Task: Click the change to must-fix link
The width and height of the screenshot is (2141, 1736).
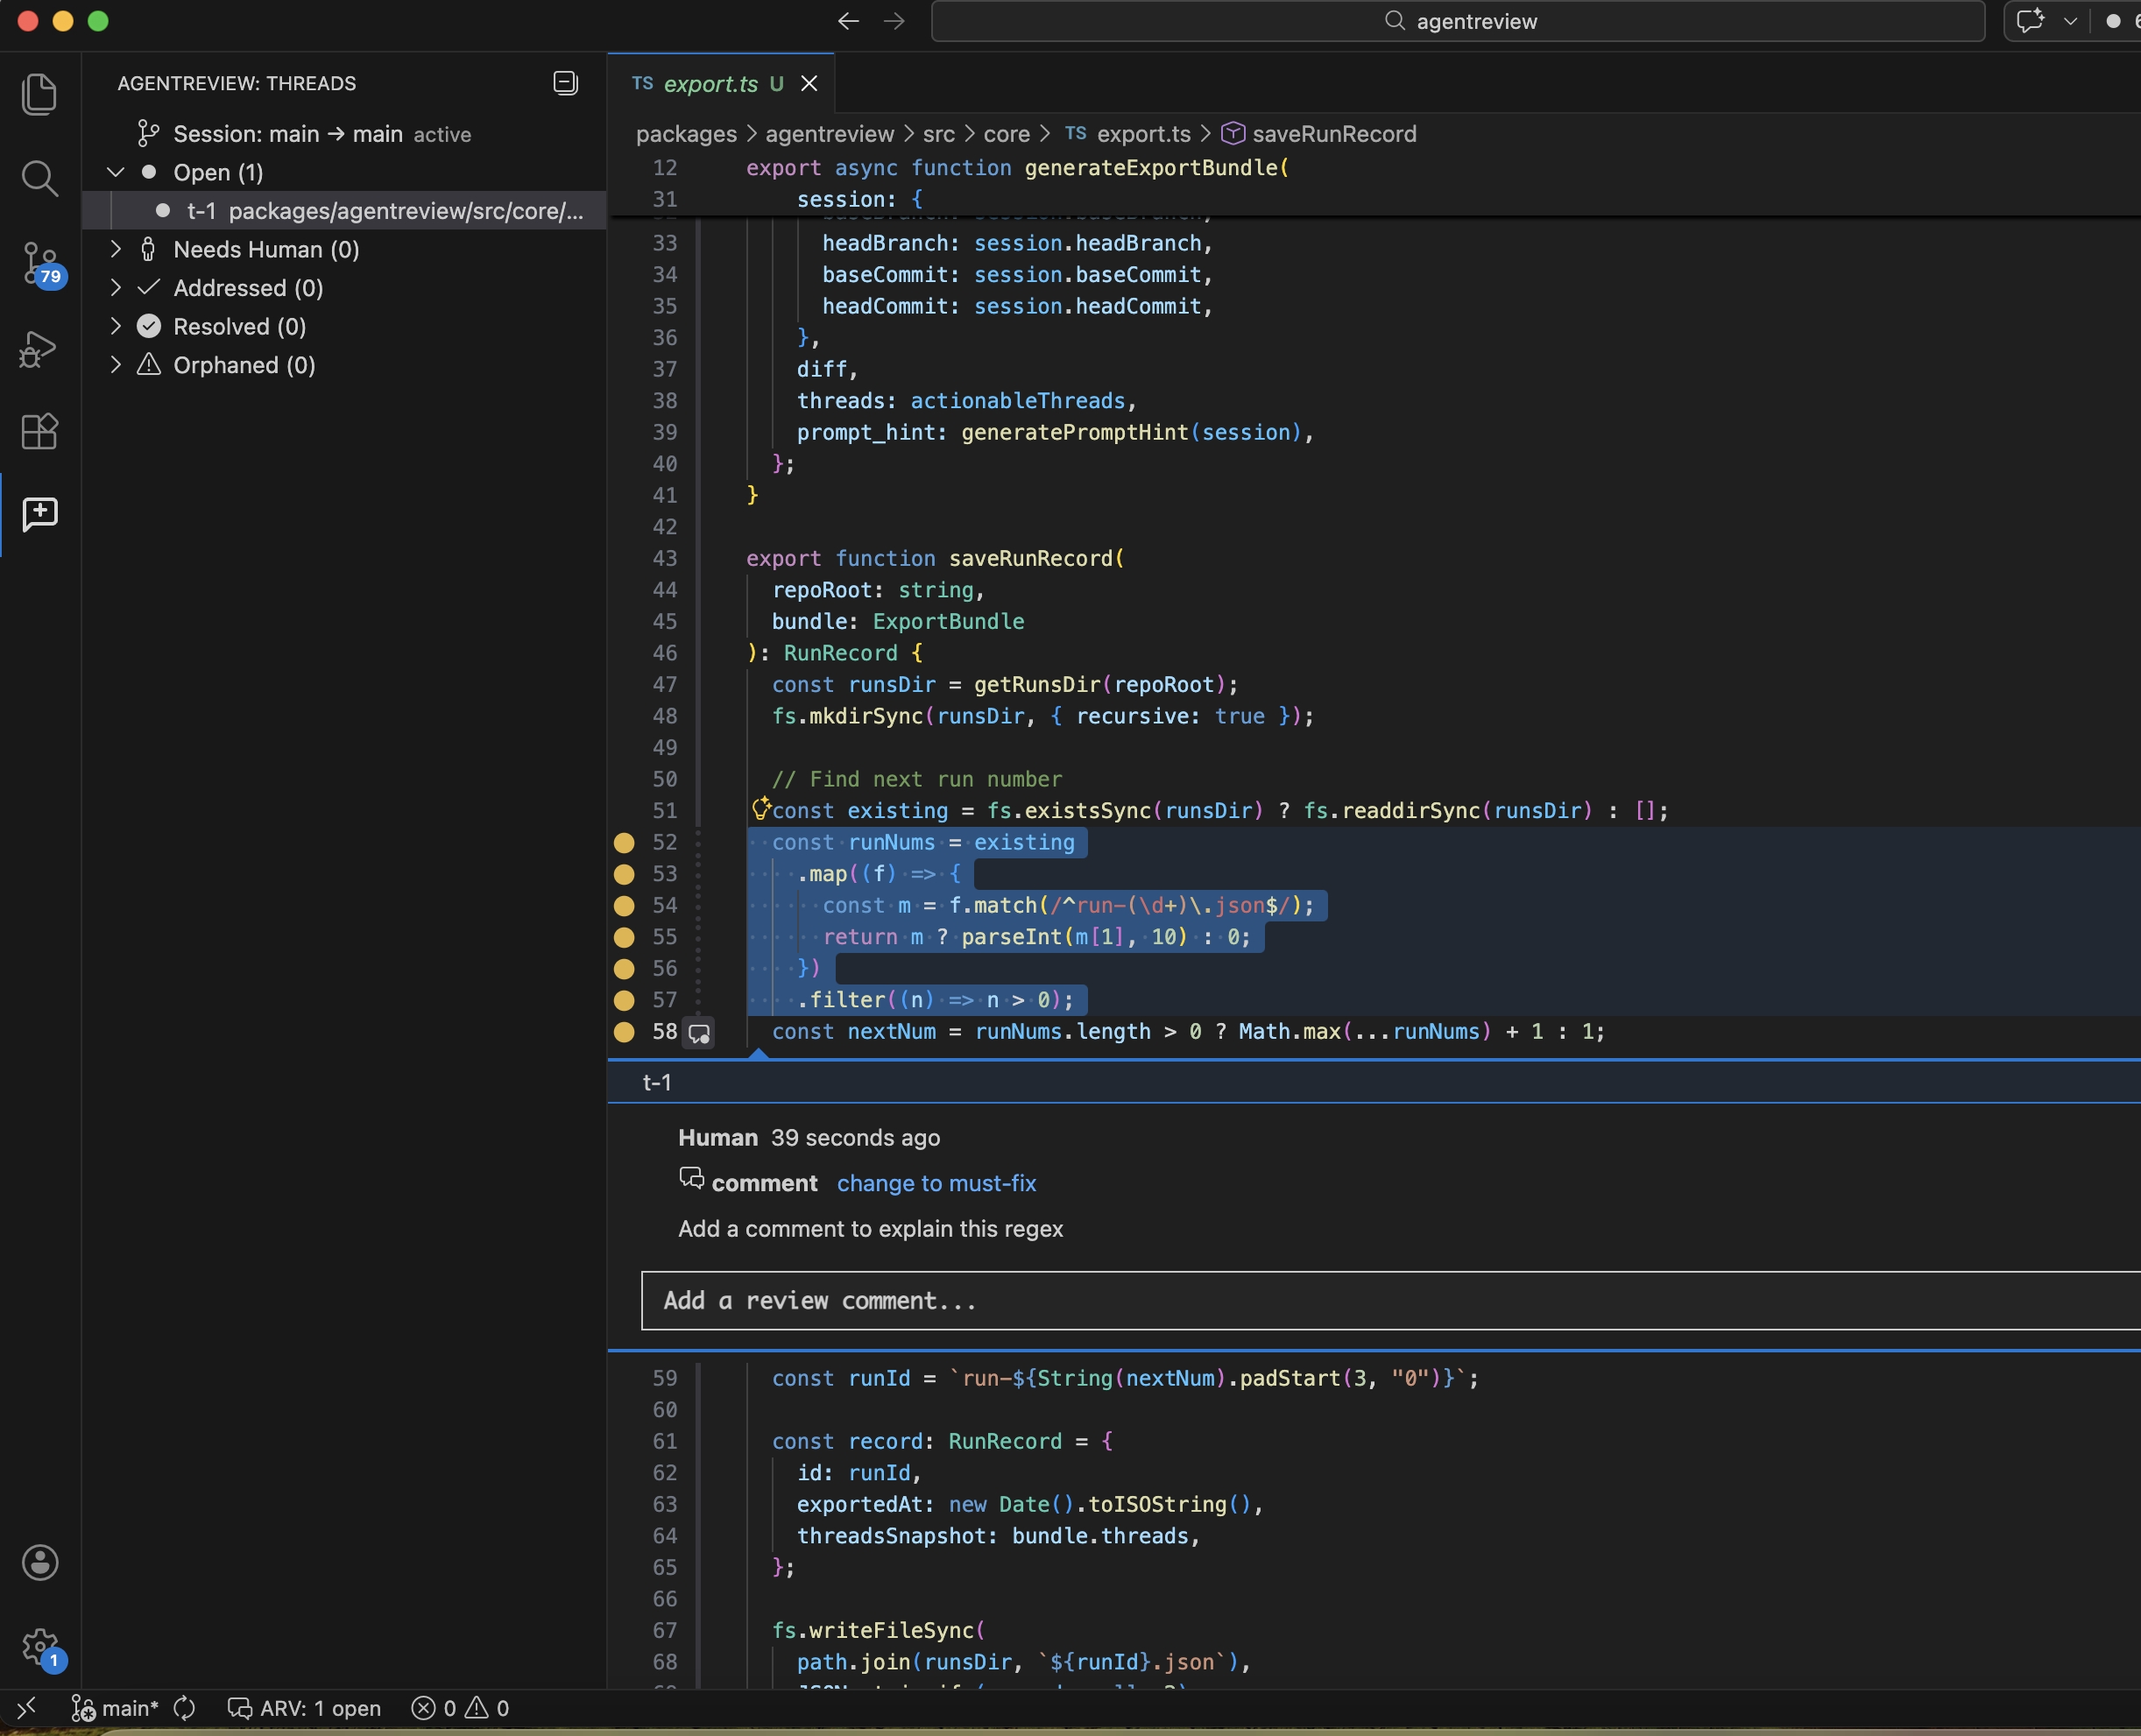Action: click(936, 1183)
